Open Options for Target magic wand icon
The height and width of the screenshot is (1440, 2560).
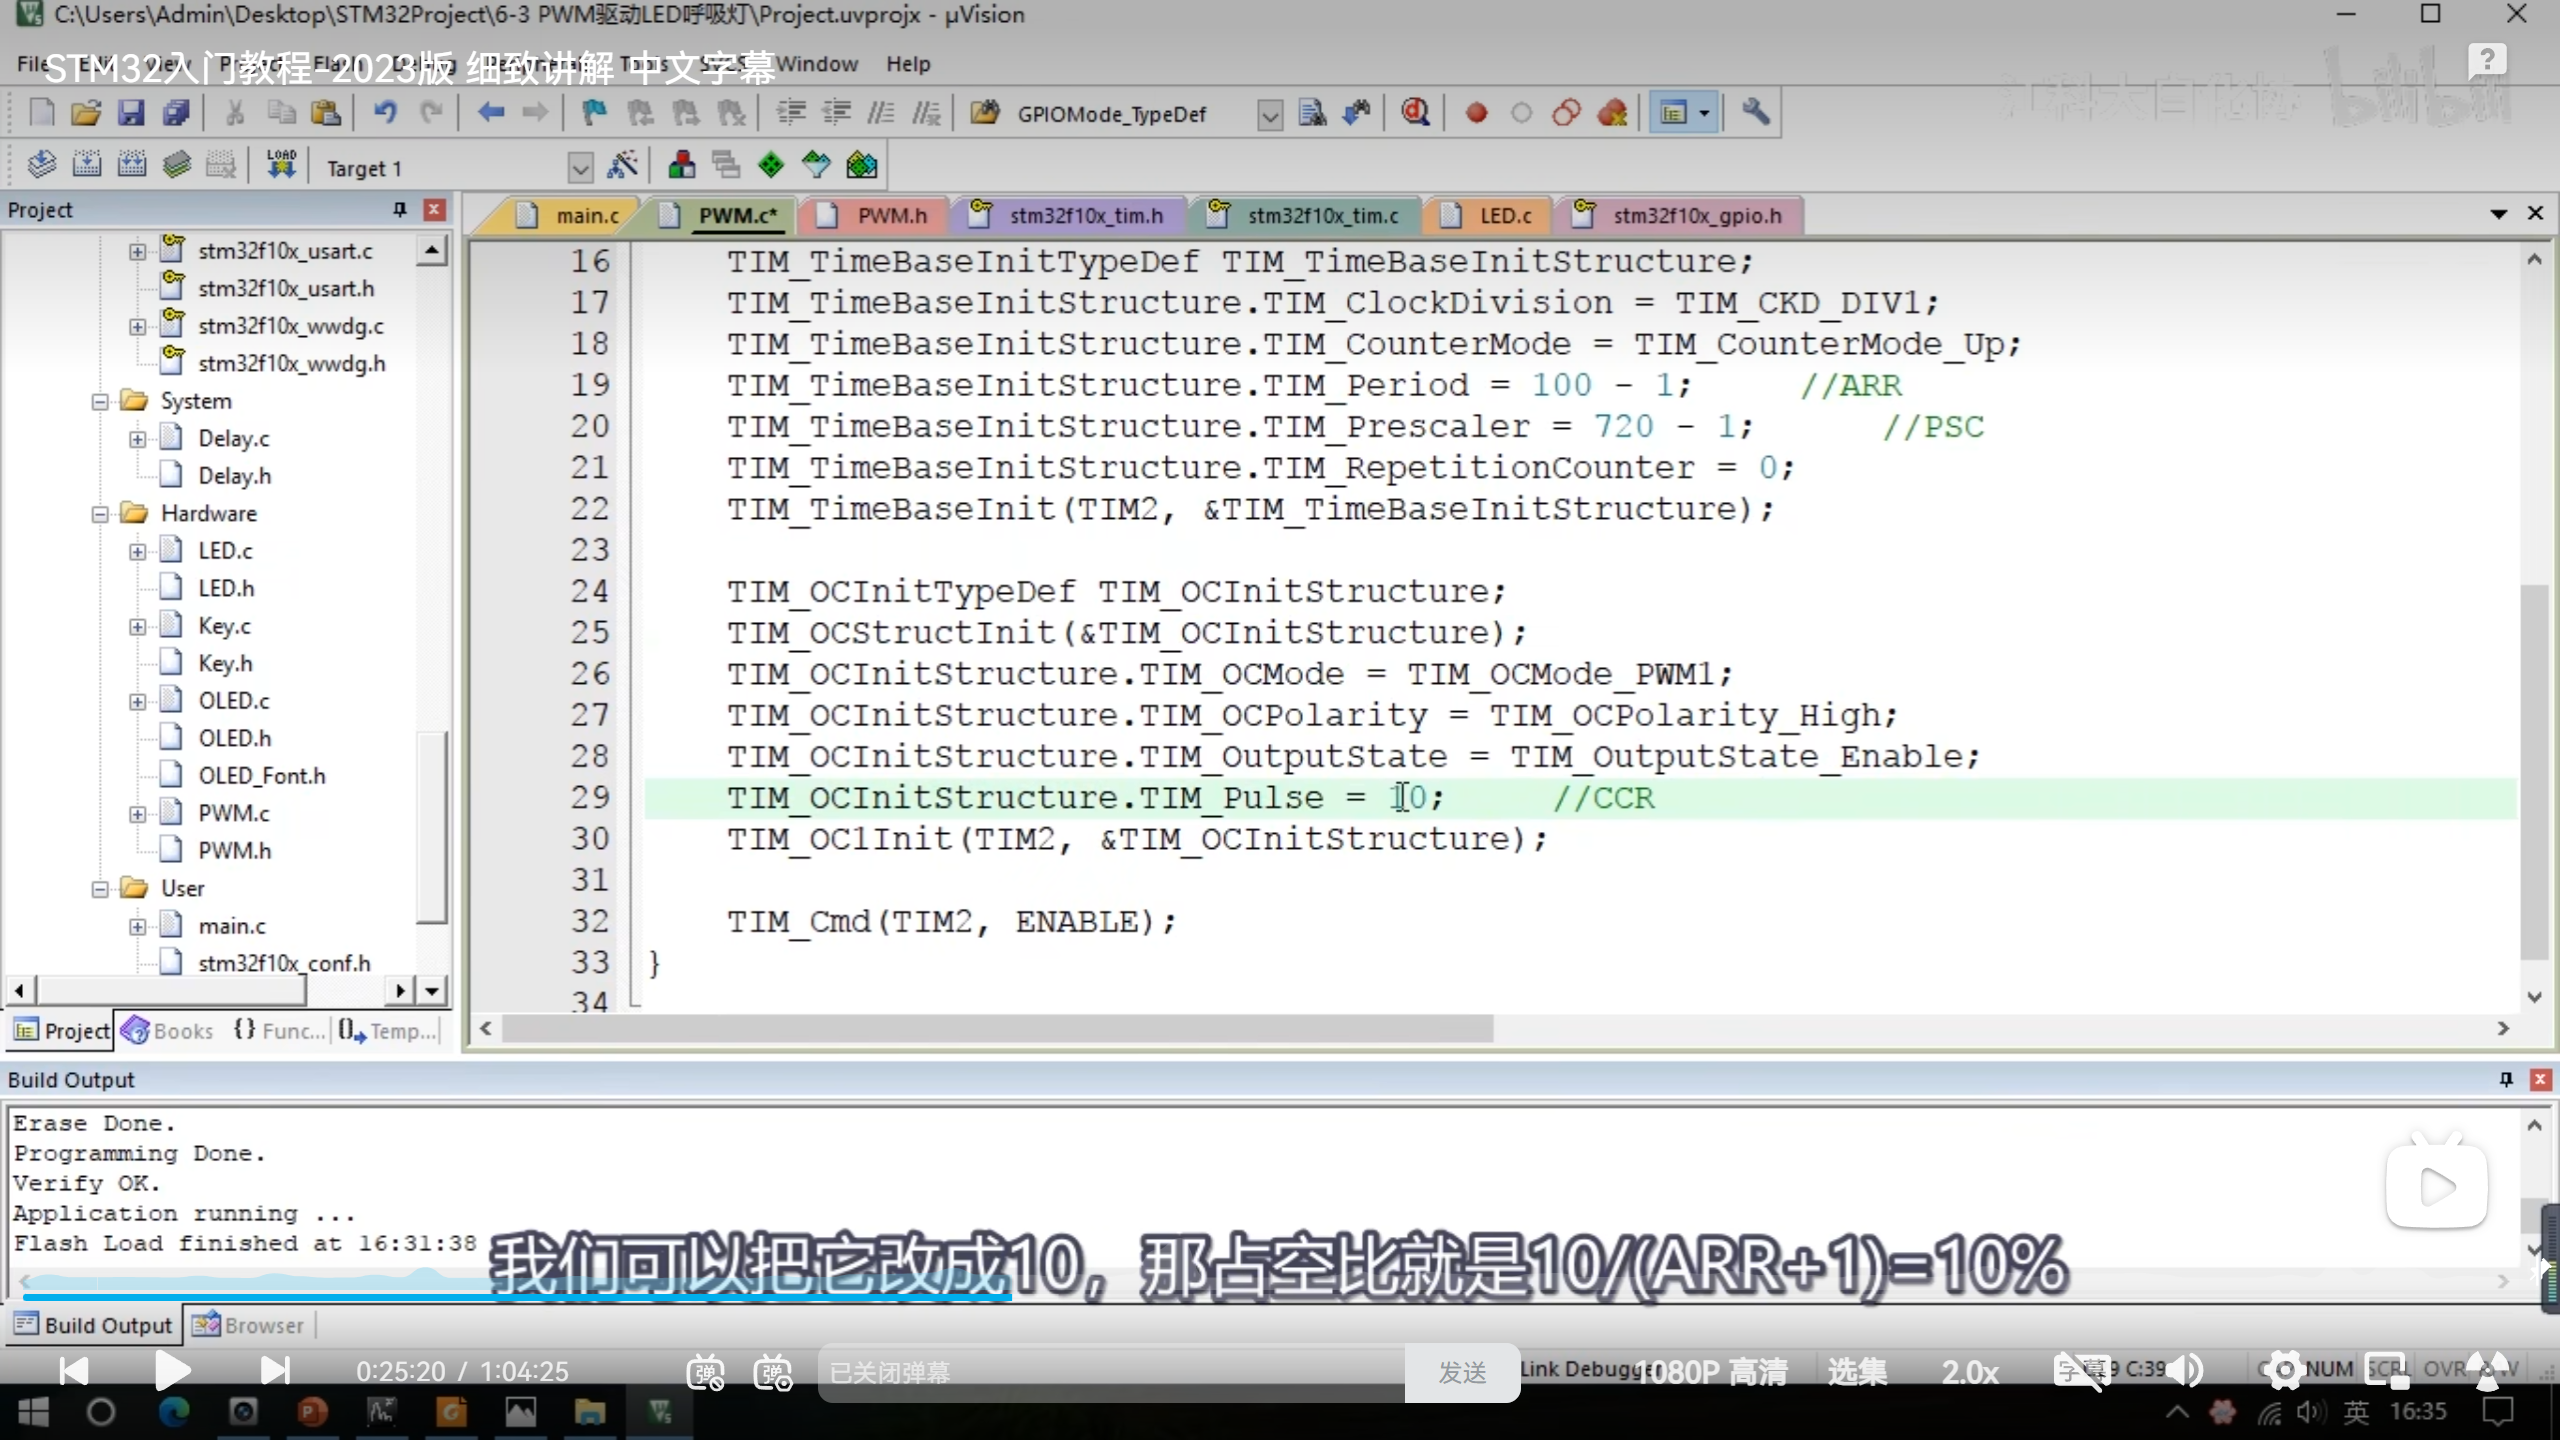622,165
